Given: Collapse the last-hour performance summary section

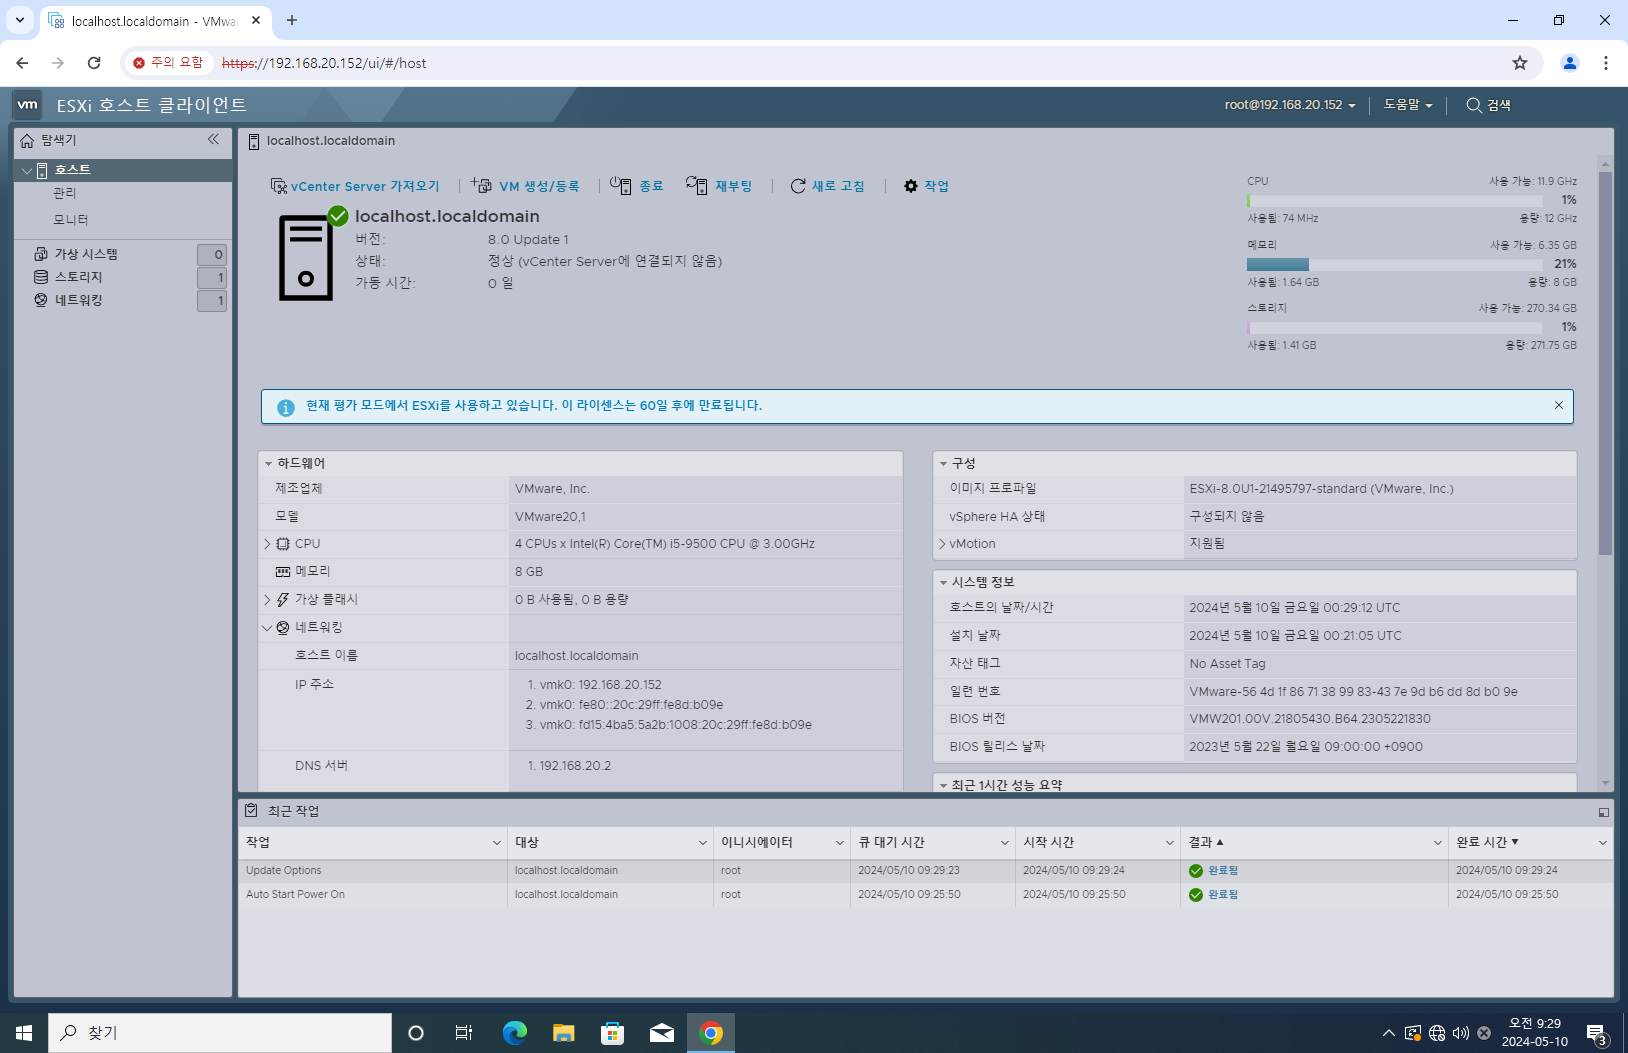Looking at the screenshot, I should pos(943,786).
